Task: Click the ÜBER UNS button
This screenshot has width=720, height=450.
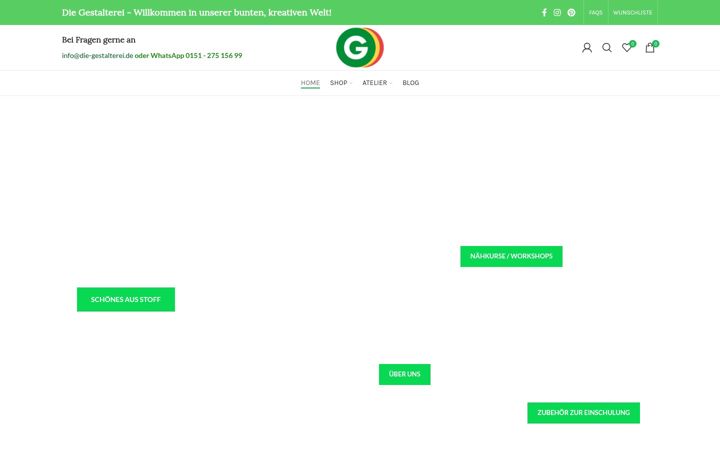Action: (x=405, y=374)
